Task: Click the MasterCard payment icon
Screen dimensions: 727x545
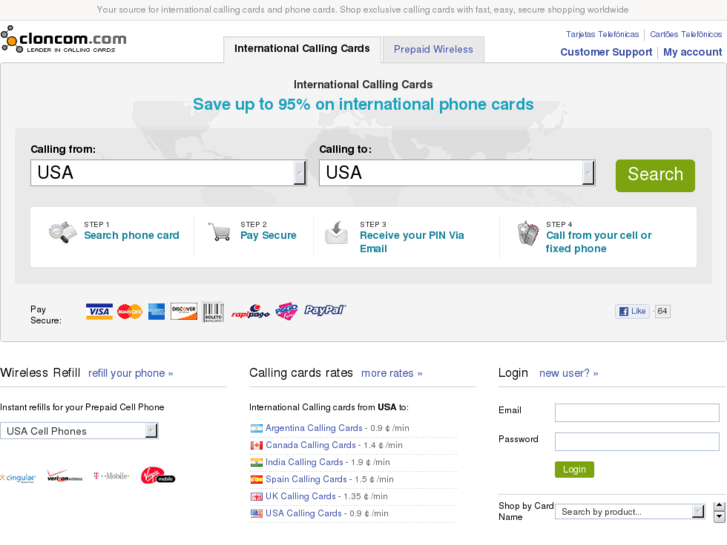Action: click(129, 311)
